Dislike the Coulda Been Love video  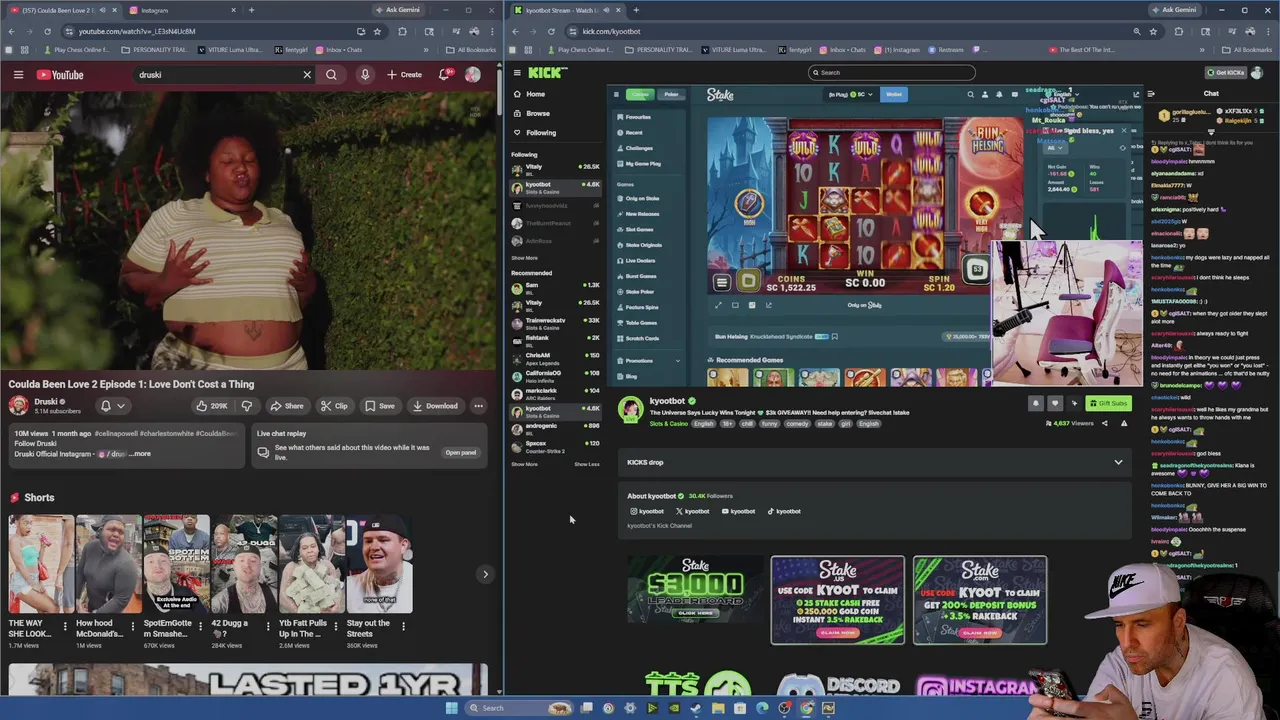(246, 406)
